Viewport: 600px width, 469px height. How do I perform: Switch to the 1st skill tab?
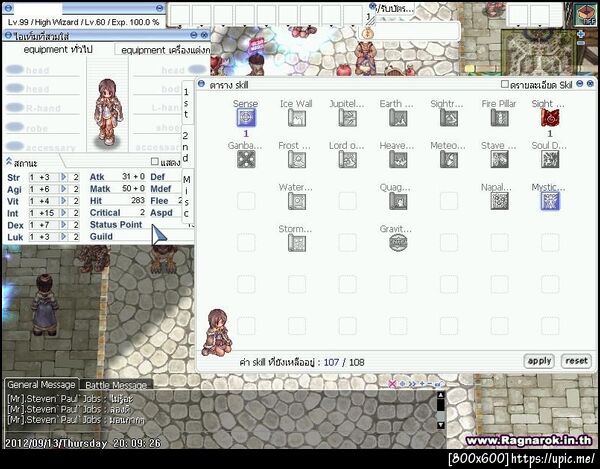coord(186,103)
